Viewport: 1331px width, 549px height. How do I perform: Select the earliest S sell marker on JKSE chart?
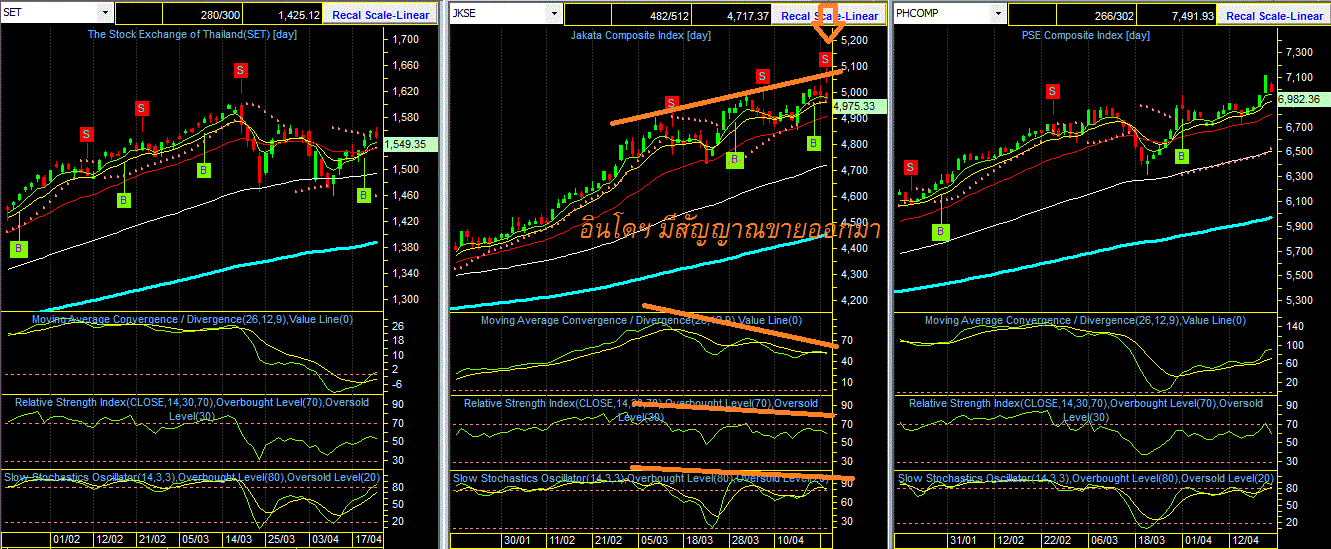[x=672, y=103]
